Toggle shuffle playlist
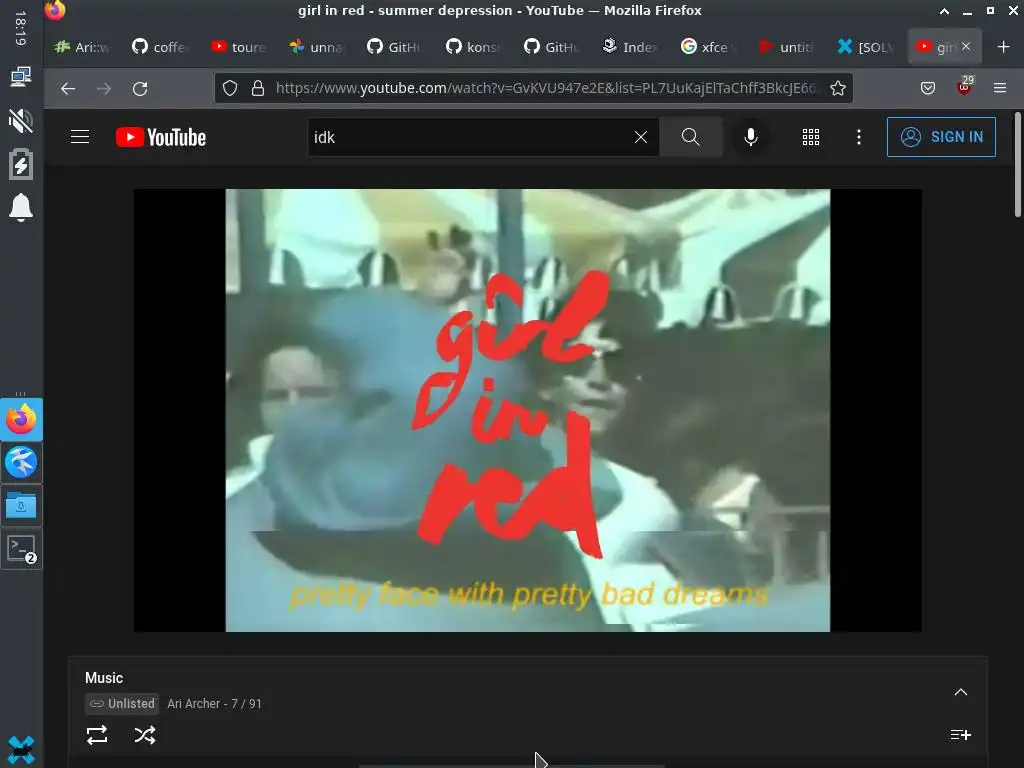Viewport: 1024px width, 768px height. coord(144,735)
